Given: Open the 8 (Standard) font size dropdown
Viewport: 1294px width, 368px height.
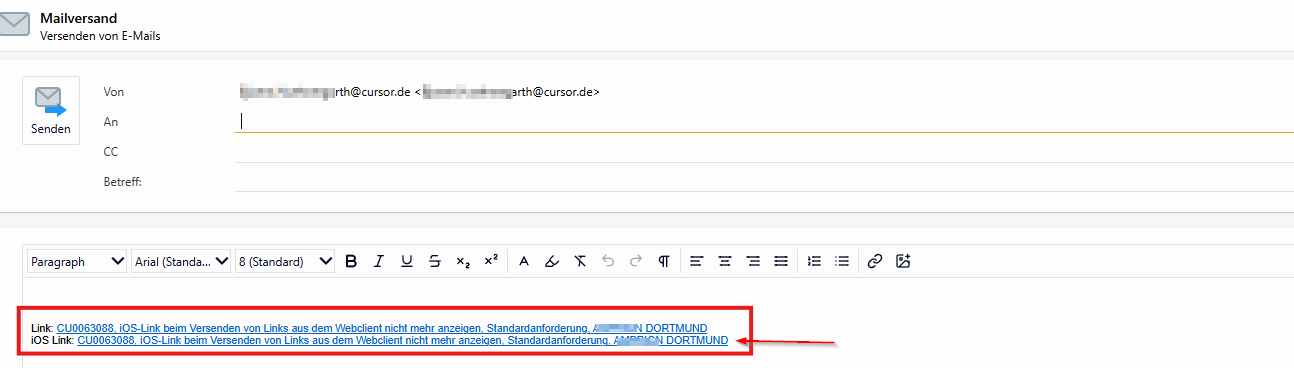Looking at the screenshot, I should click(285, 261).
